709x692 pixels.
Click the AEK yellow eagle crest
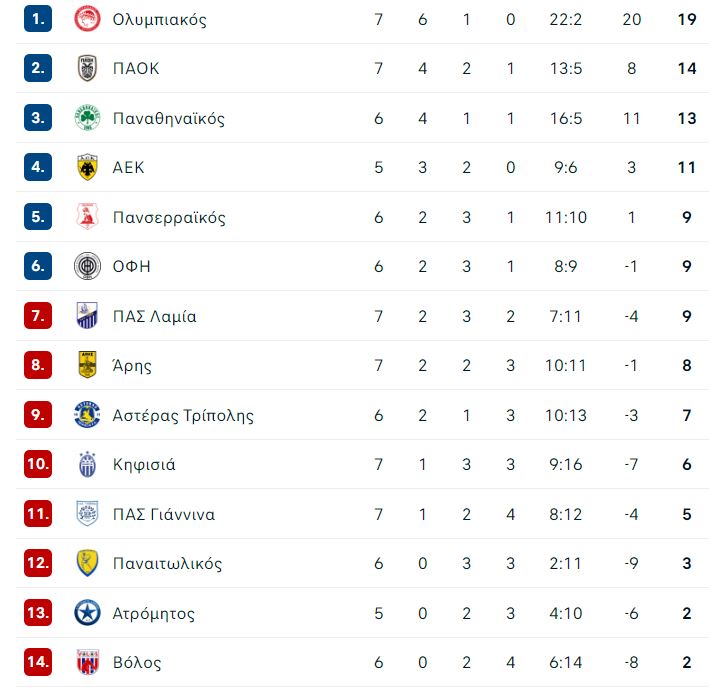87,167
